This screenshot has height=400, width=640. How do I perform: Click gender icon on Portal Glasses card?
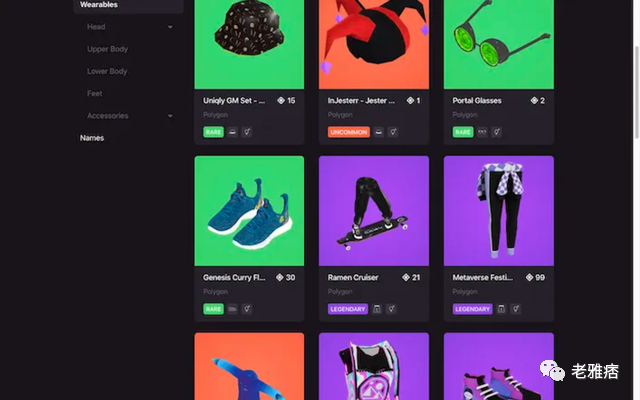click(497, 132)
